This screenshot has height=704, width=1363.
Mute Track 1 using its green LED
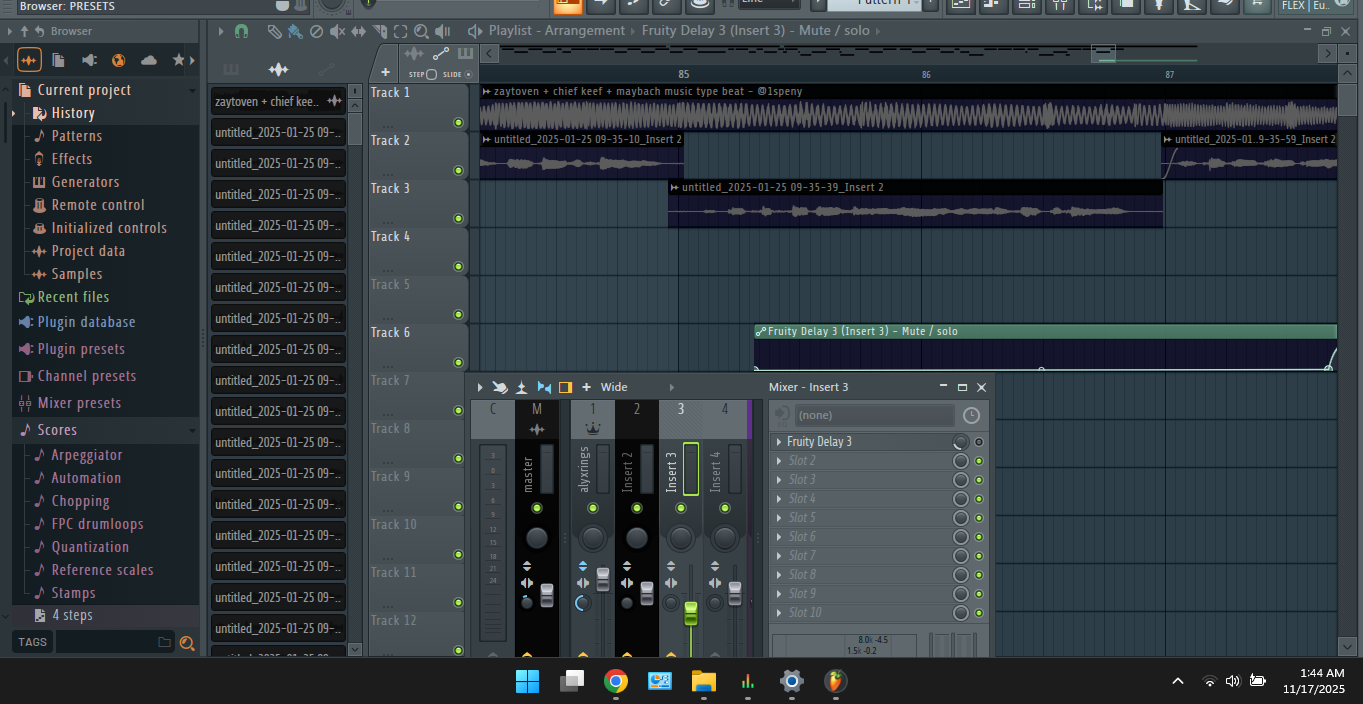point(458,123)
